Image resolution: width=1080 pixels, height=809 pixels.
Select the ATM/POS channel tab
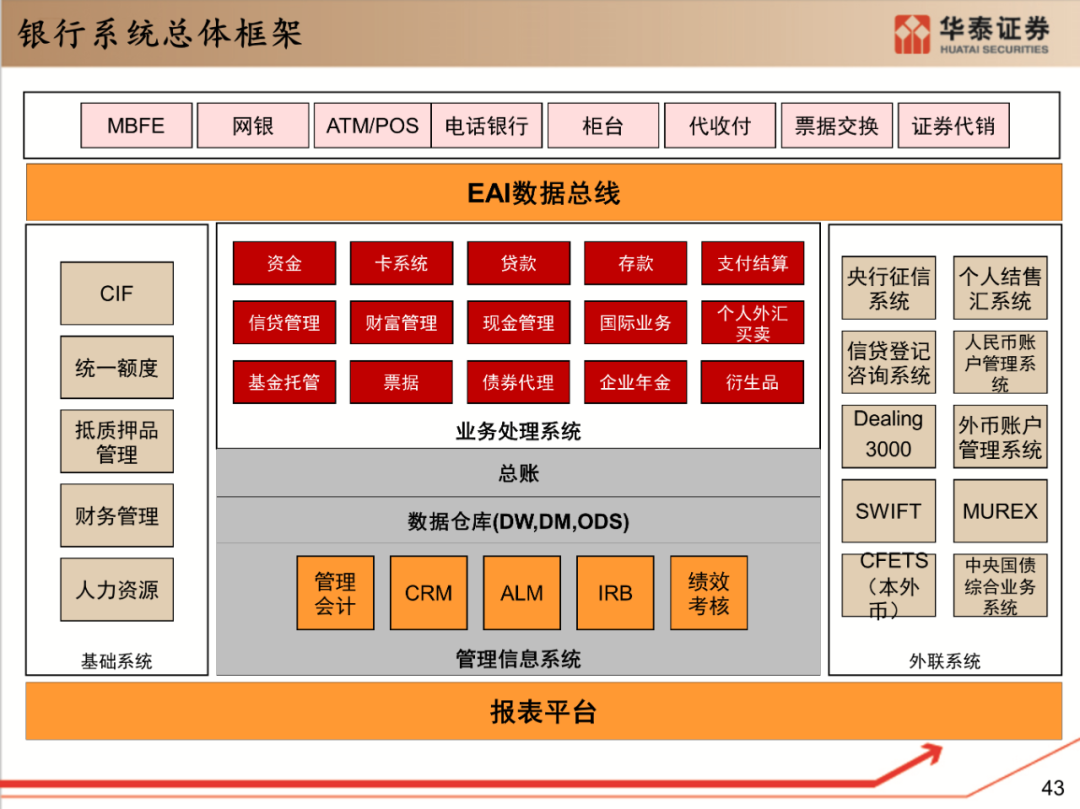[371, 125]
